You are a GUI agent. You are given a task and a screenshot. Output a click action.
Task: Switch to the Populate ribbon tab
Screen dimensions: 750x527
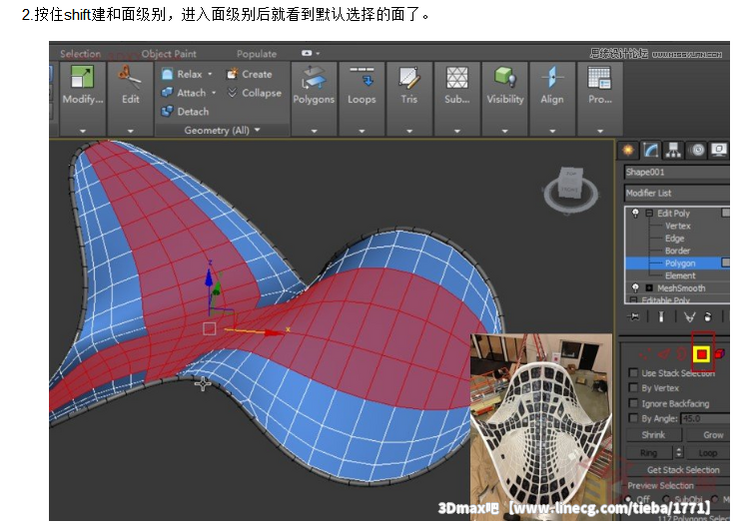click(256, 54)
